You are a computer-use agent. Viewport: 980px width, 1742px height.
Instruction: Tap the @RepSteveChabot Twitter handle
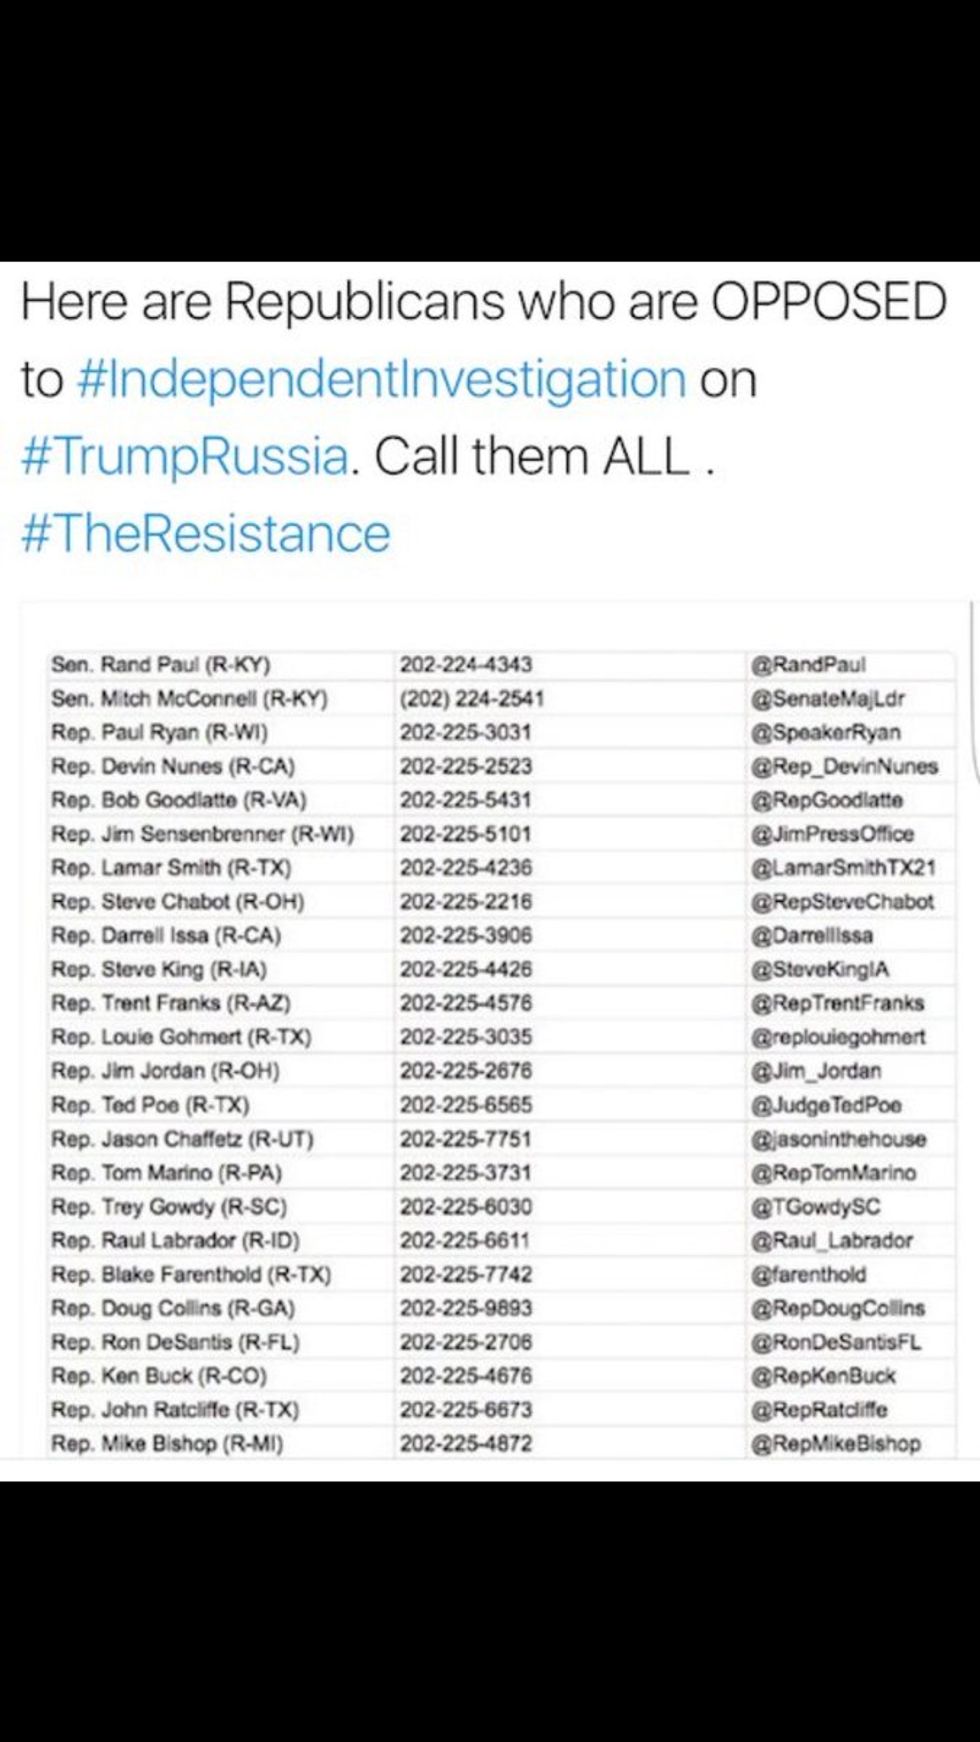pyautogui.click(x=842, y=902)
